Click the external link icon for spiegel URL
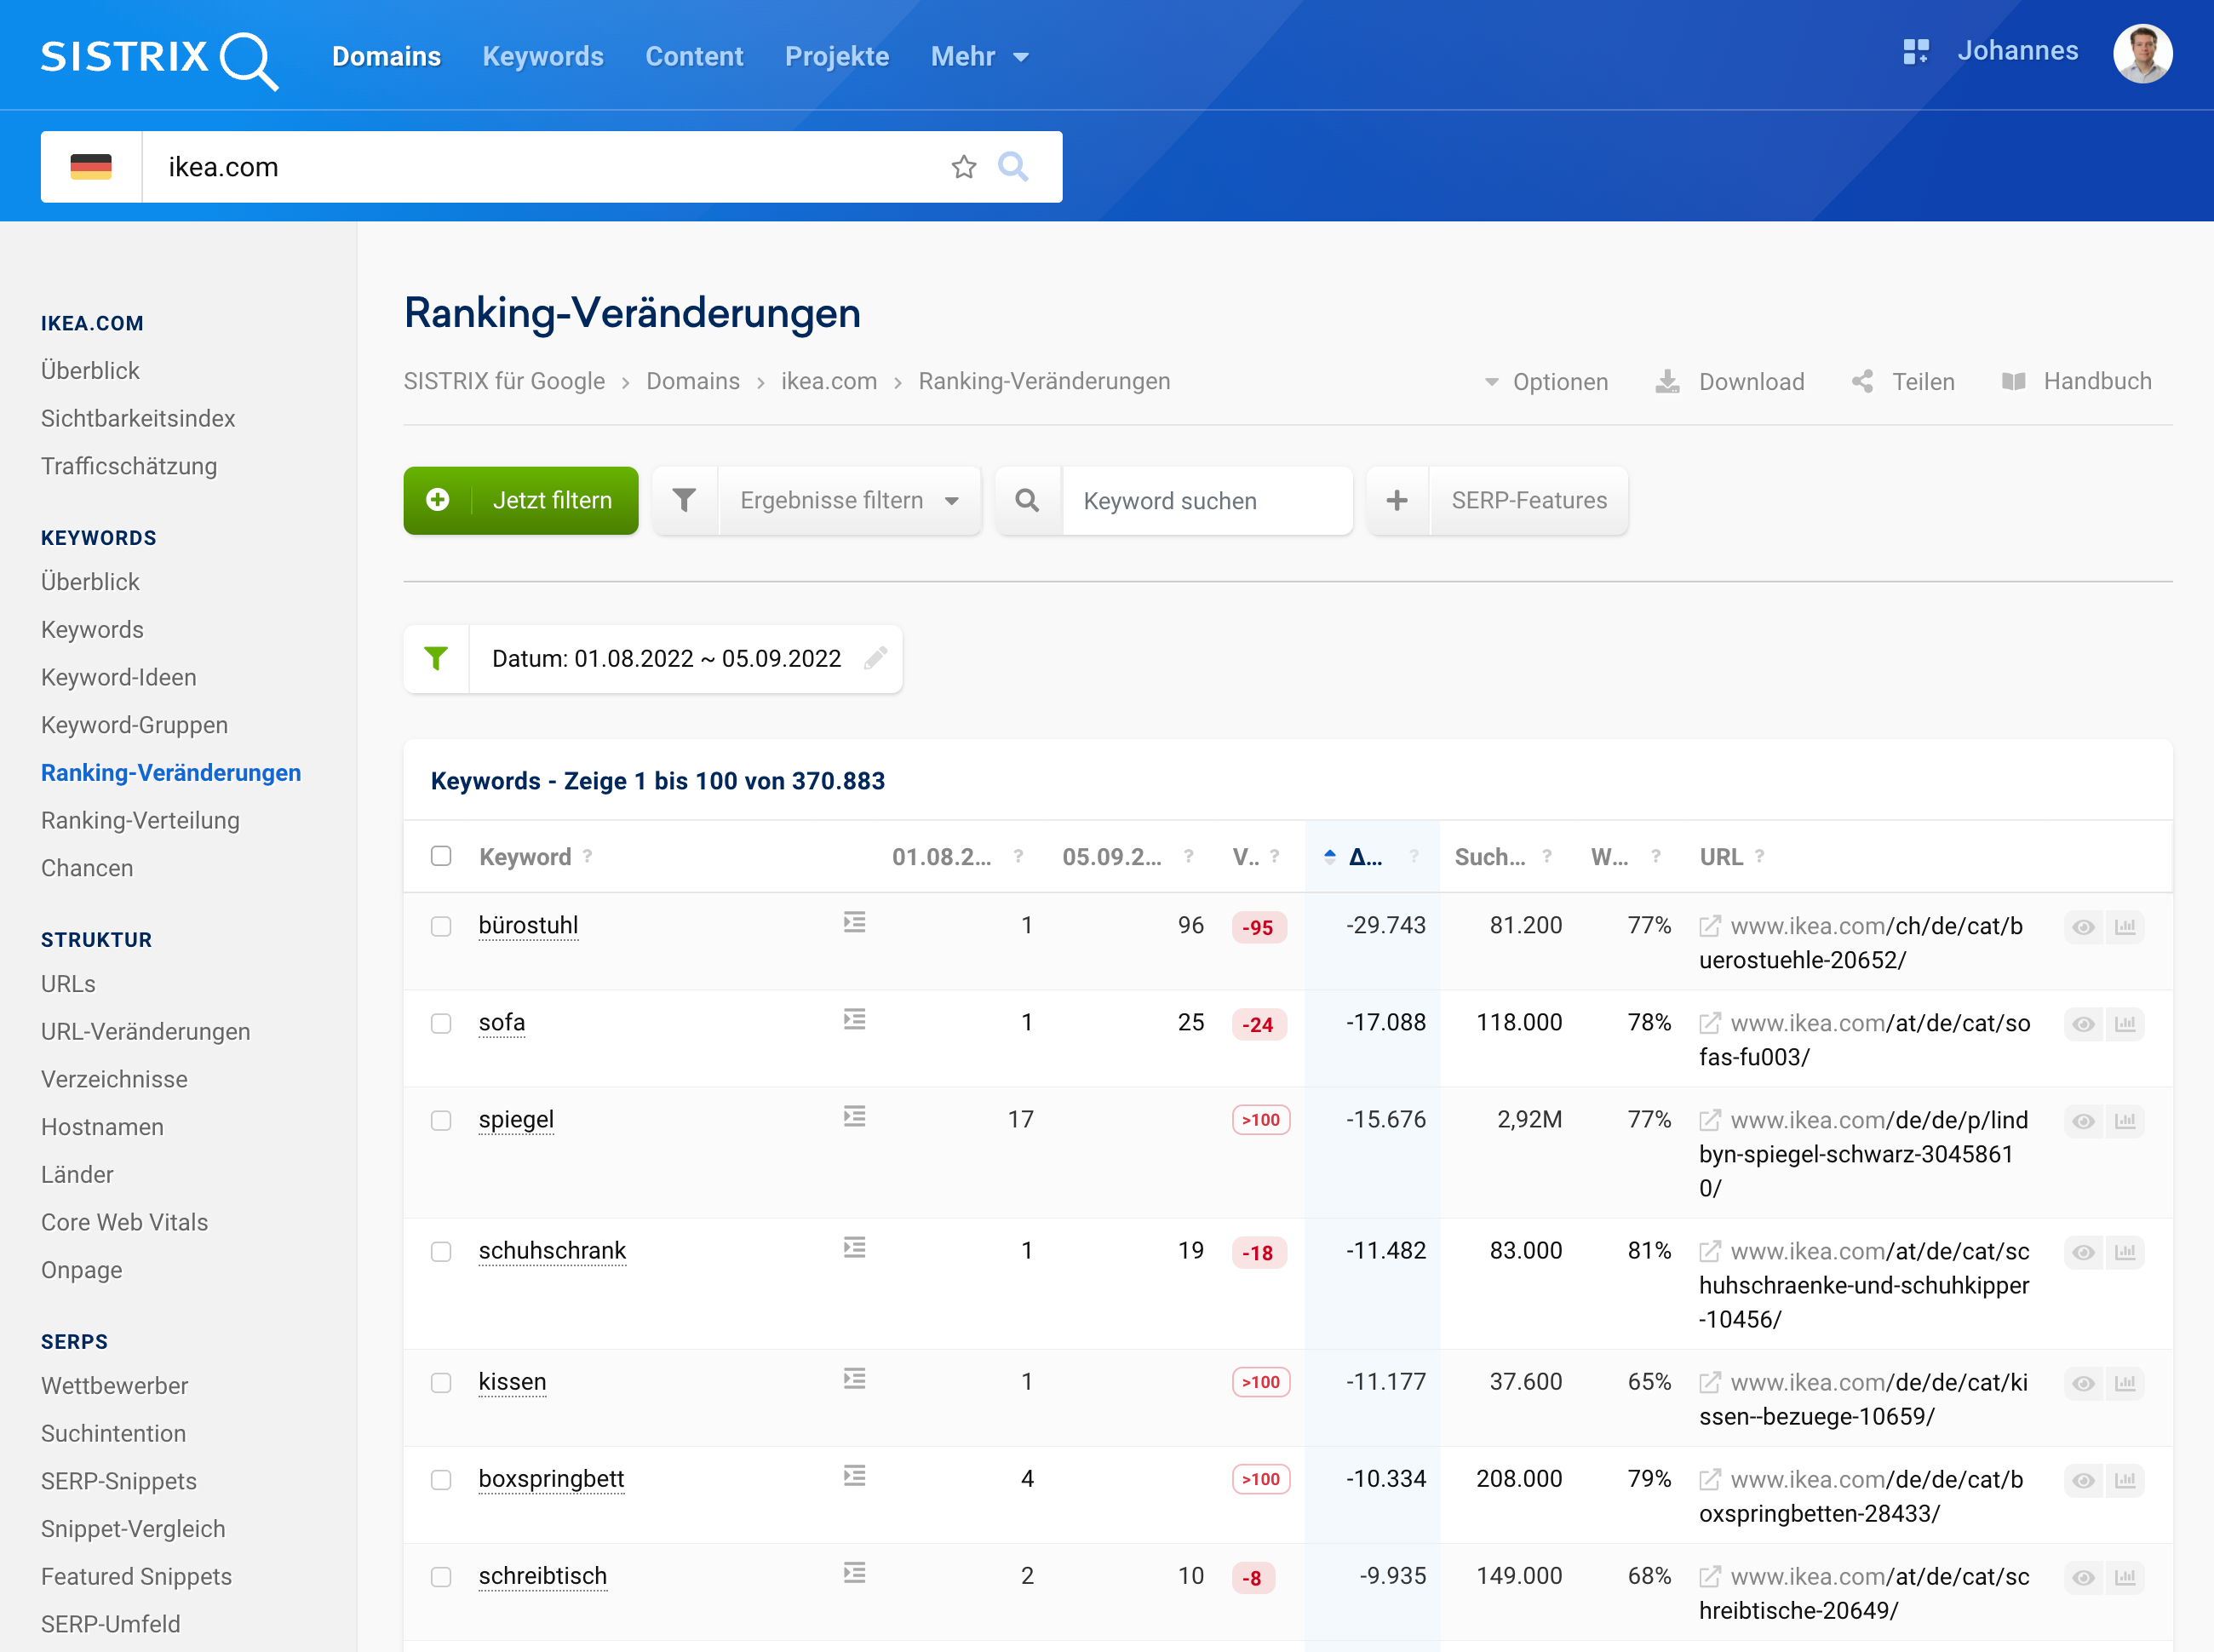 (x=1710, y=1120)
